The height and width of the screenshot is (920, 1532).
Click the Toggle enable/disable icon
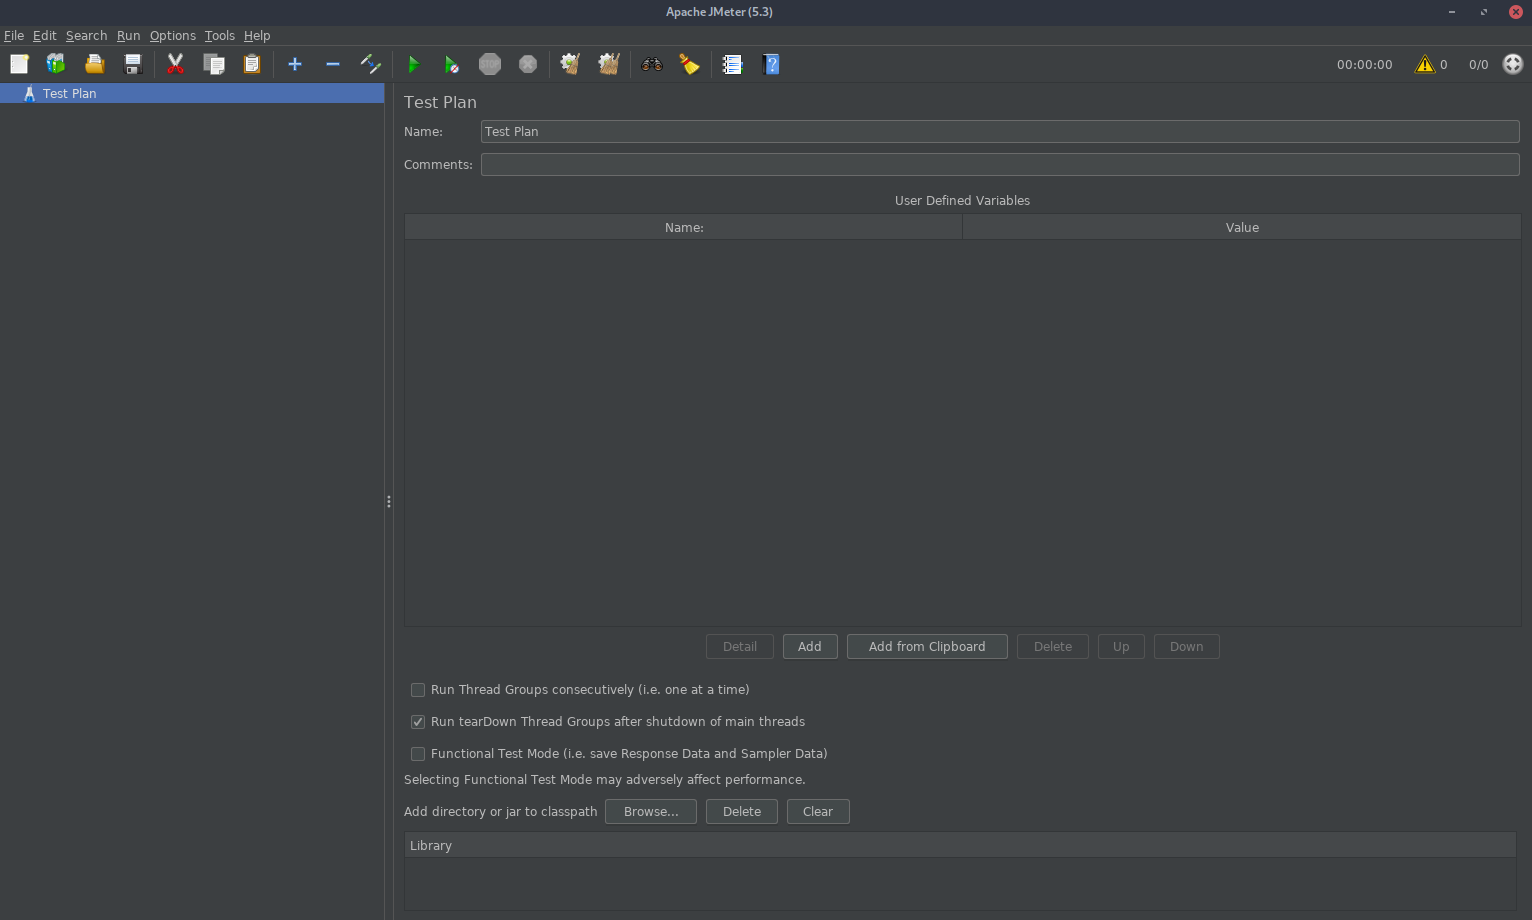point(371,64)
